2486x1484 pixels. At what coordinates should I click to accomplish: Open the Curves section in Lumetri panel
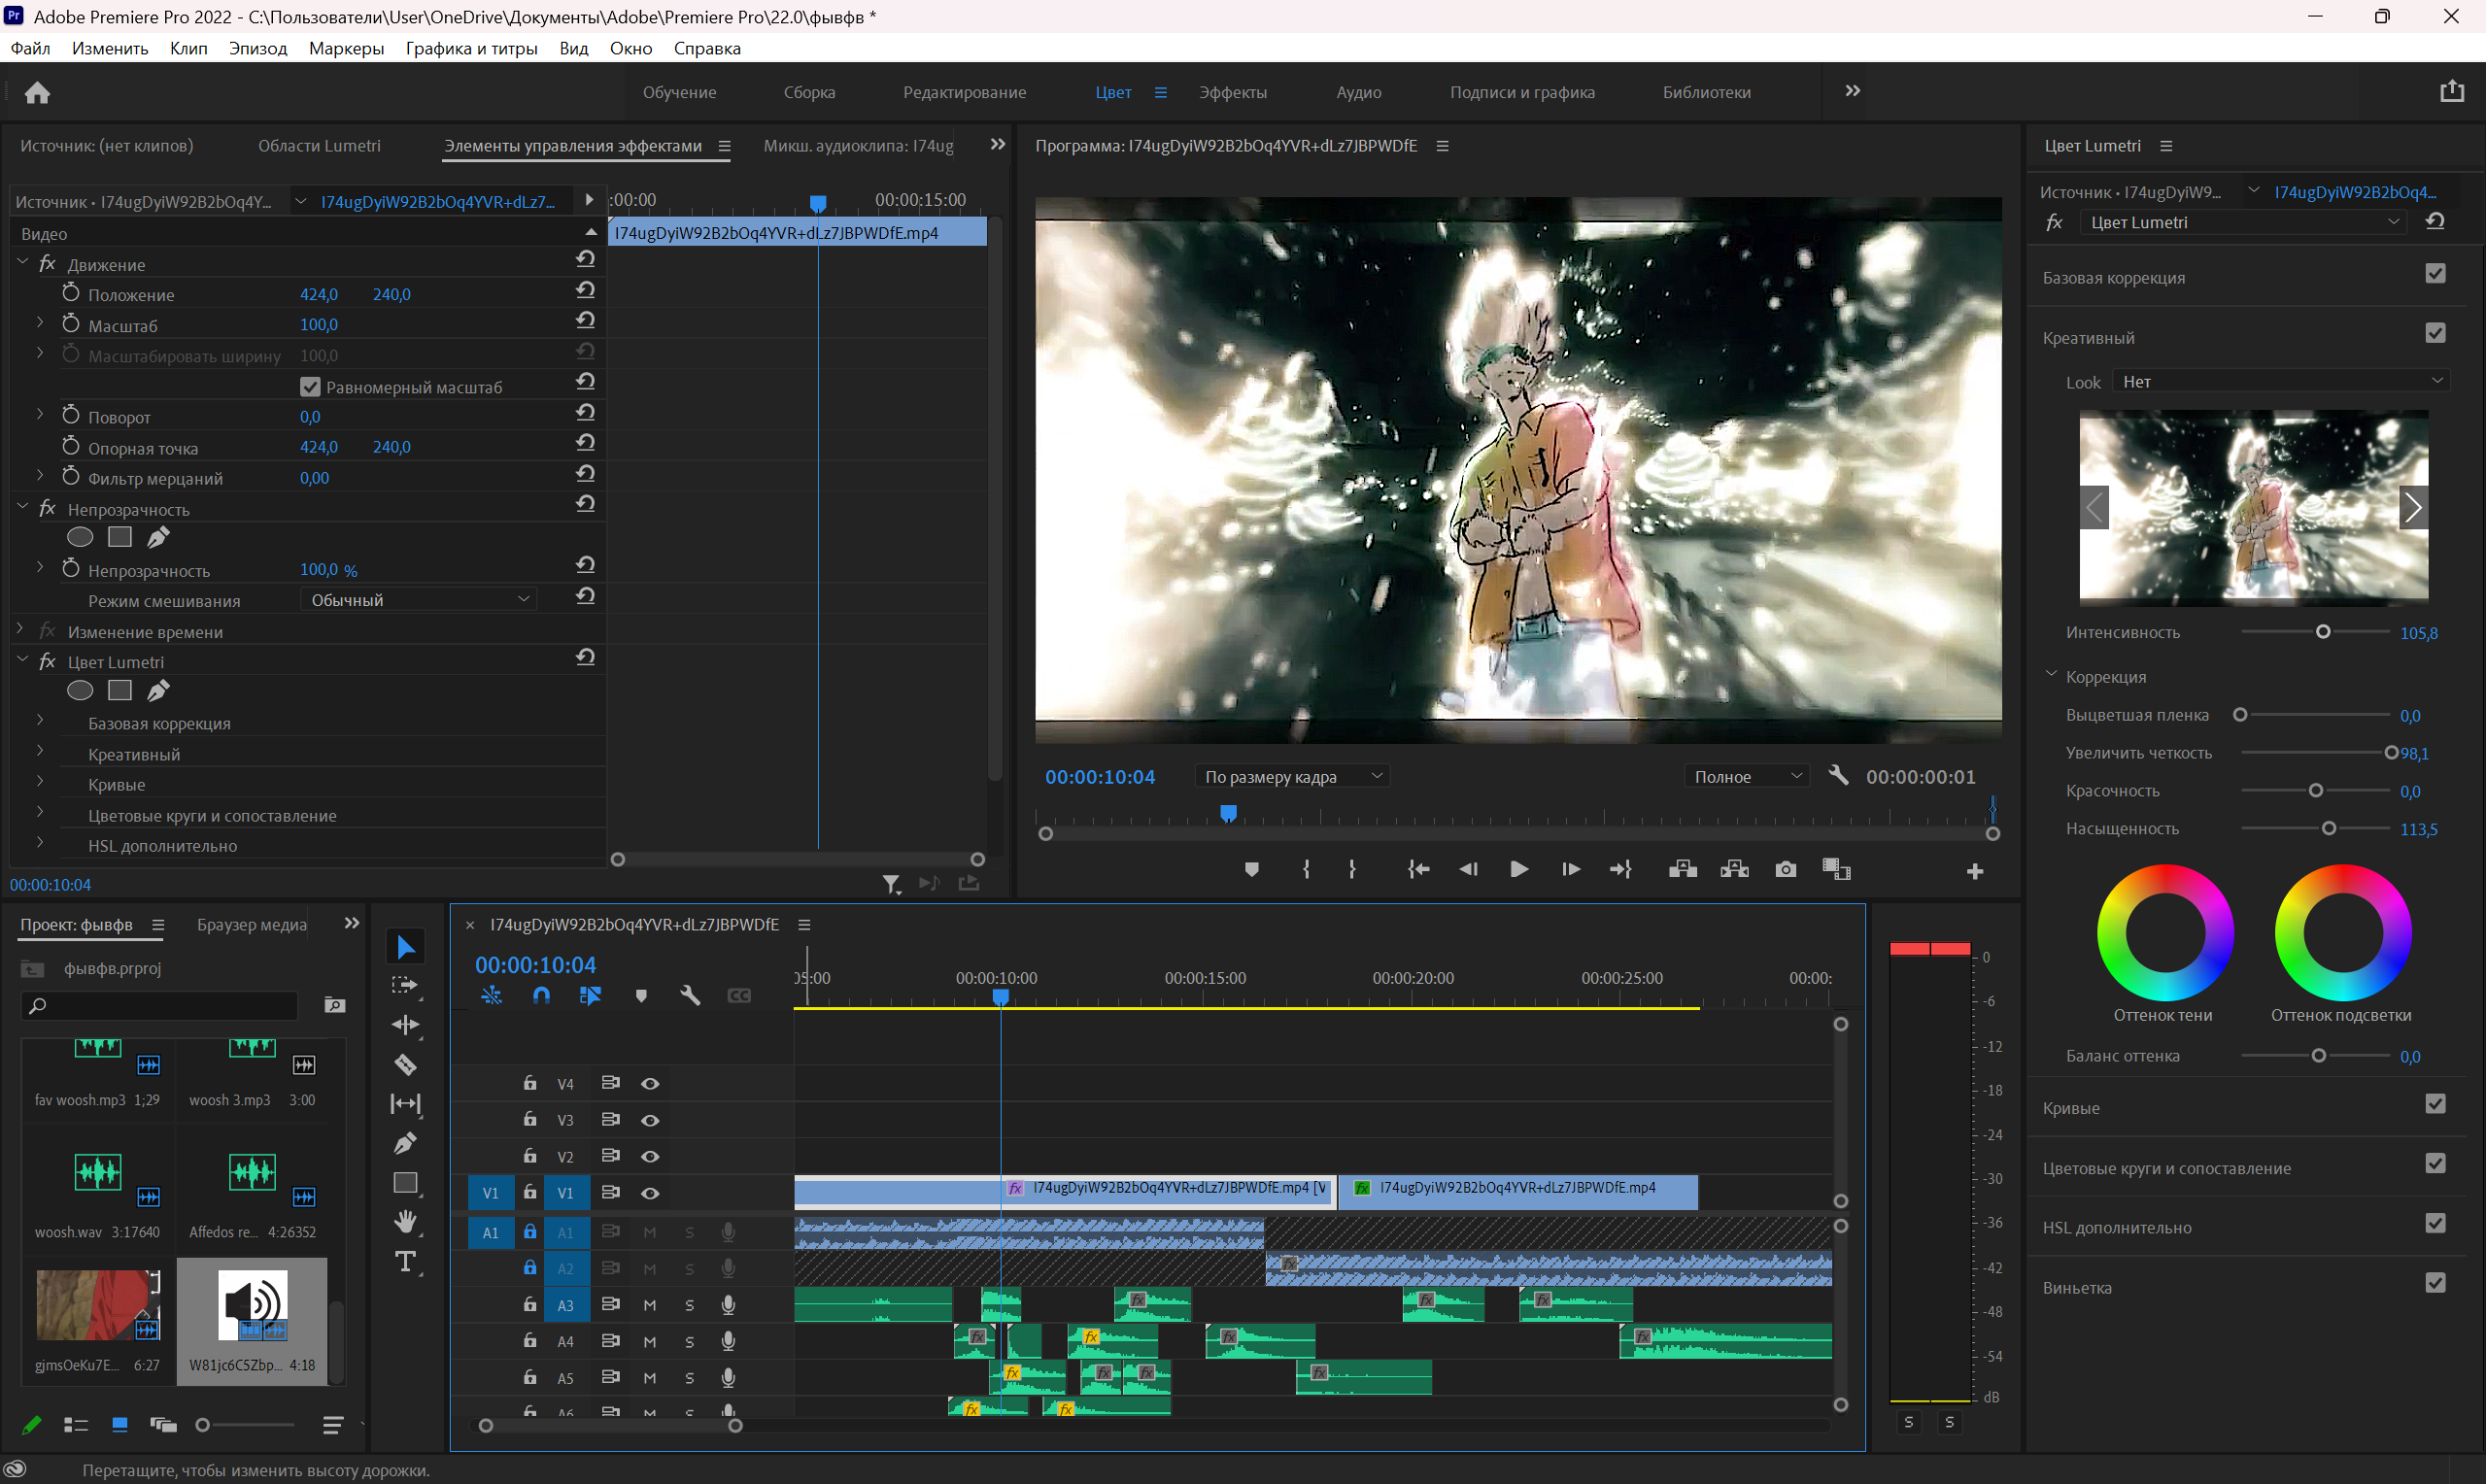(2070, 1108)
